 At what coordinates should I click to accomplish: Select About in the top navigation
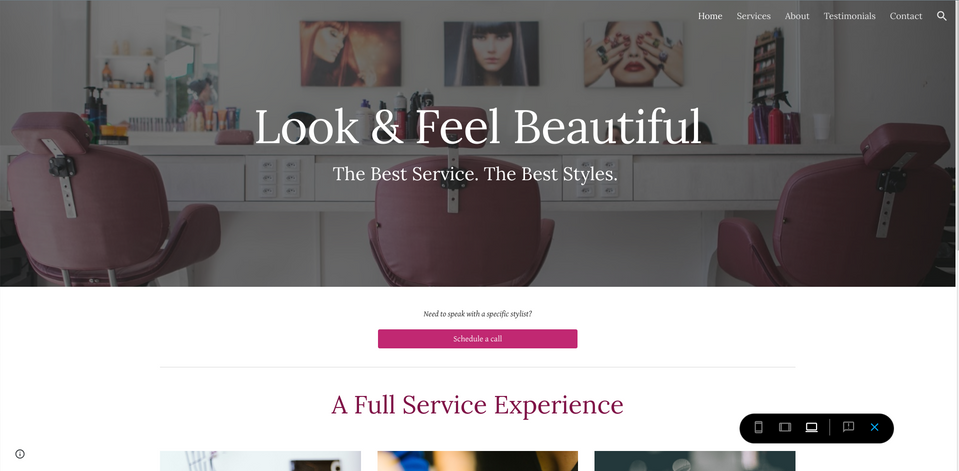click(x=797, y=16)
